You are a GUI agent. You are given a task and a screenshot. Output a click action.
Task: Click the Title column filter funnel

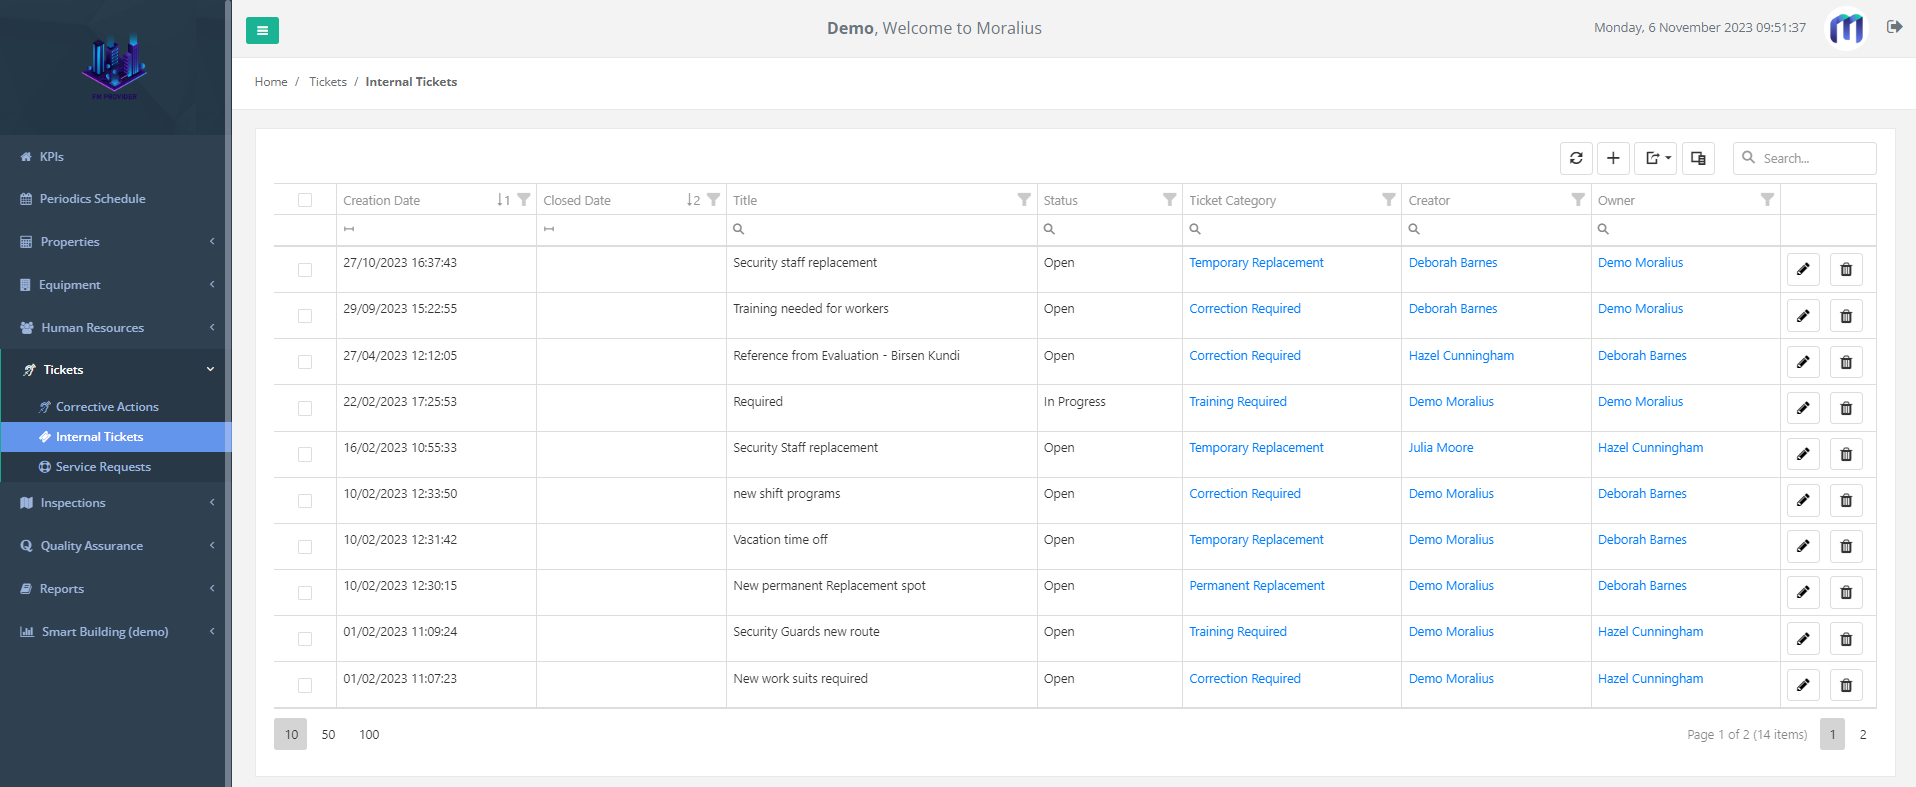point(1023,200)
